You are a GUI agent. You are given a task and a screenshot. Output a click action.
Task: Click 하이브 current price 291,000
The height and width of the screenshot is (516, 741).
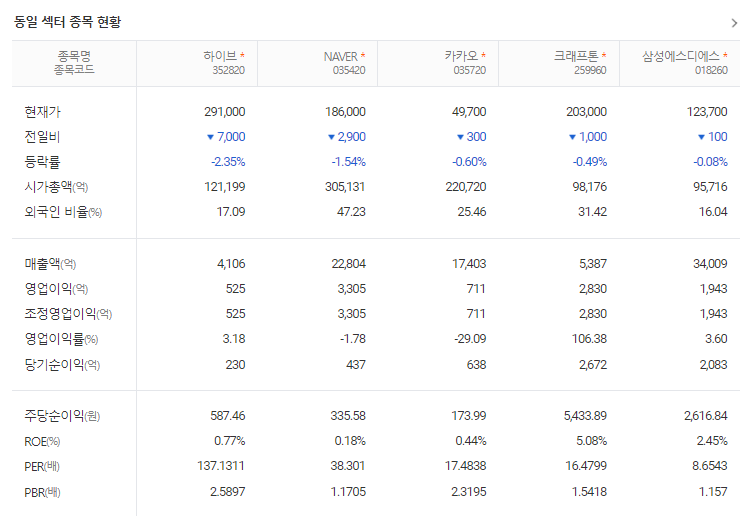(x=224, y=112)
